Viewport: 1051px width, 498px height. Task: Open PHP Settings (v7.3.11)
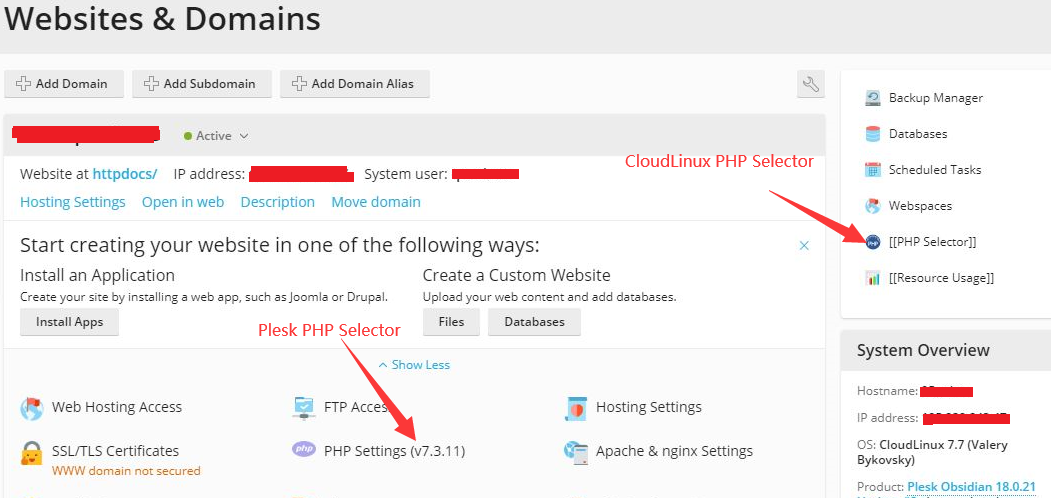pos(394,451)
